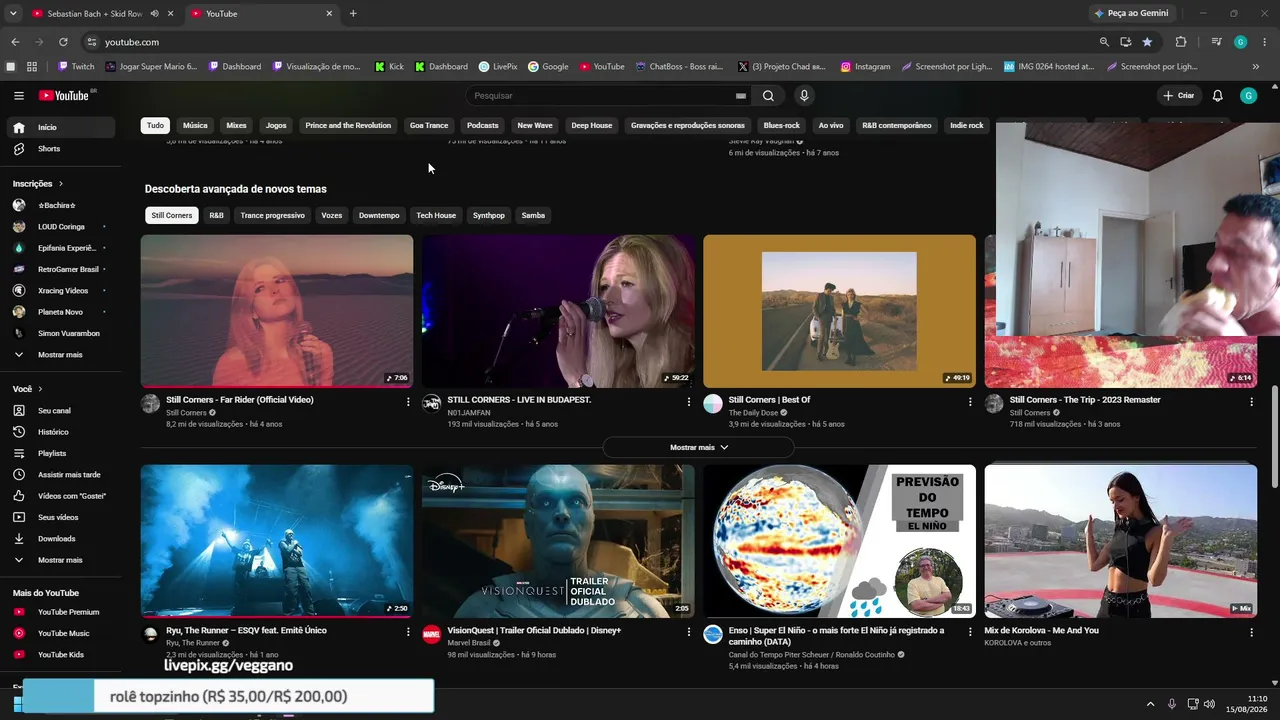Bookmark this page with the star icon
1280x720 pixels.
1147,42
